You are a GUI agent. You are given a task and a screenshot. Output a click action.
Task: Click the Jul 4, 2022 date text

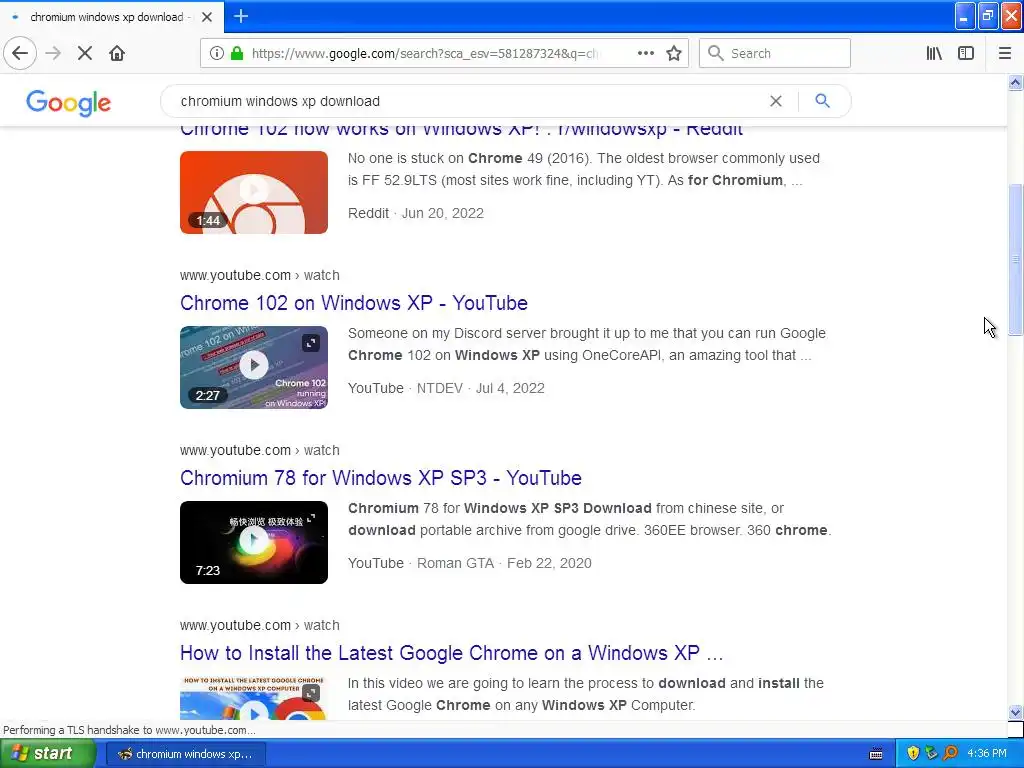click(510, 388)
